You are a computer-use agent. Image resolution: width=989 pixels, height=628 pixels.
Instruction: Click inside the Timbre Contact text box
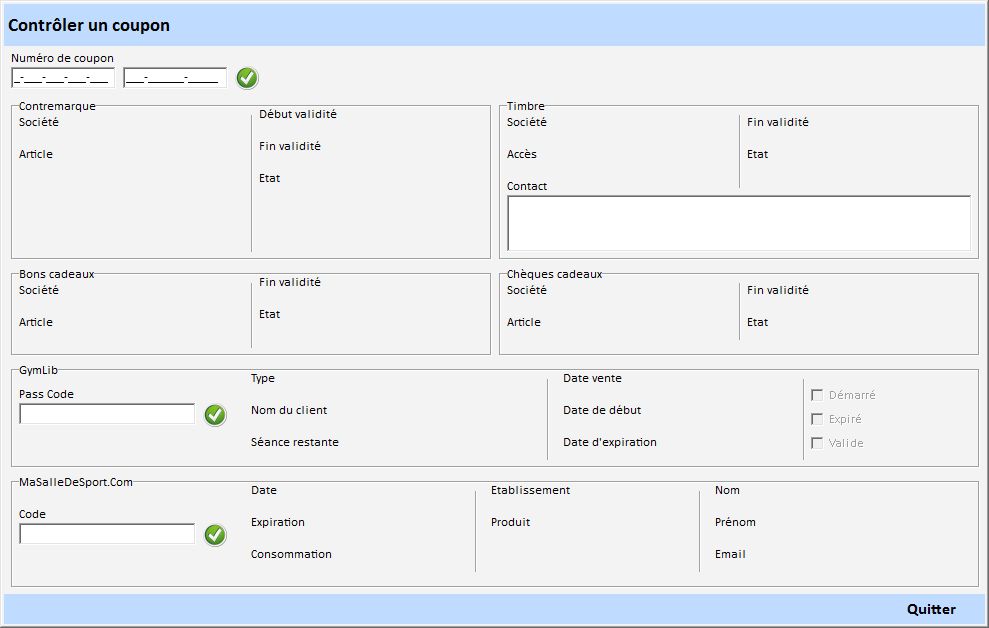coord(738,223)
